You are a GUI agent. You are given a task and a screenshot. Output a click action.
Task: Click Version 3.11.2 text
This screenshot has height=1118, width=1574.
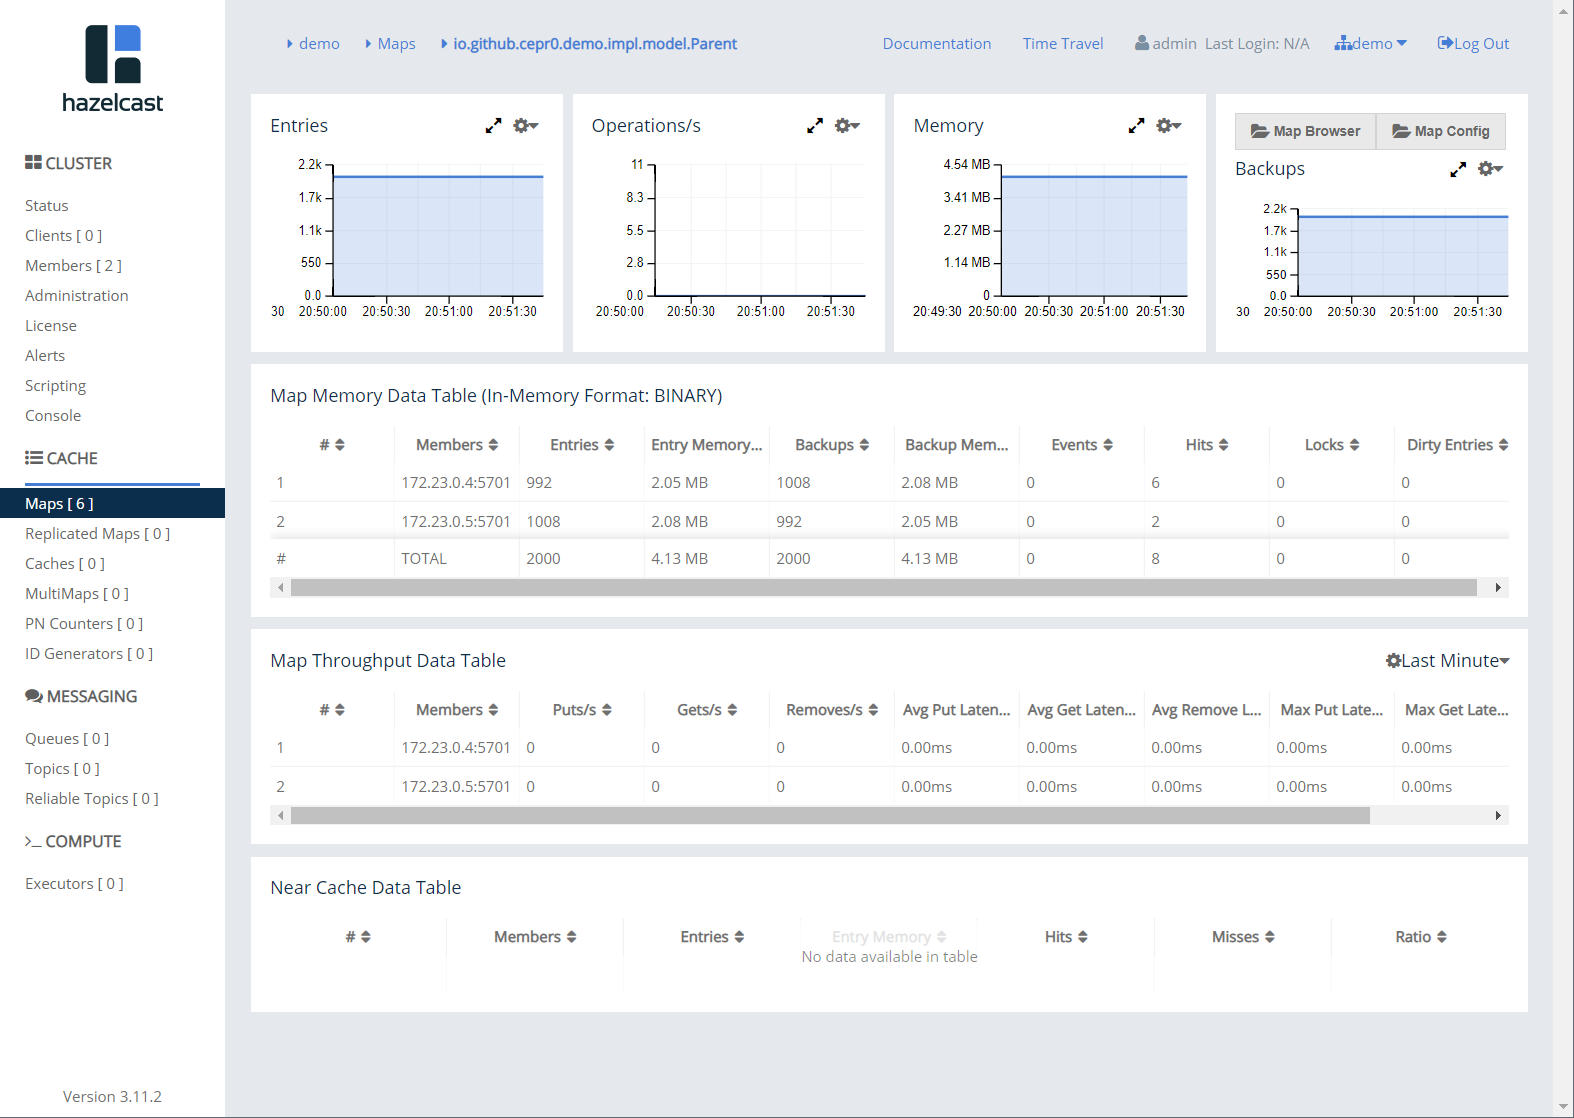112,1097
